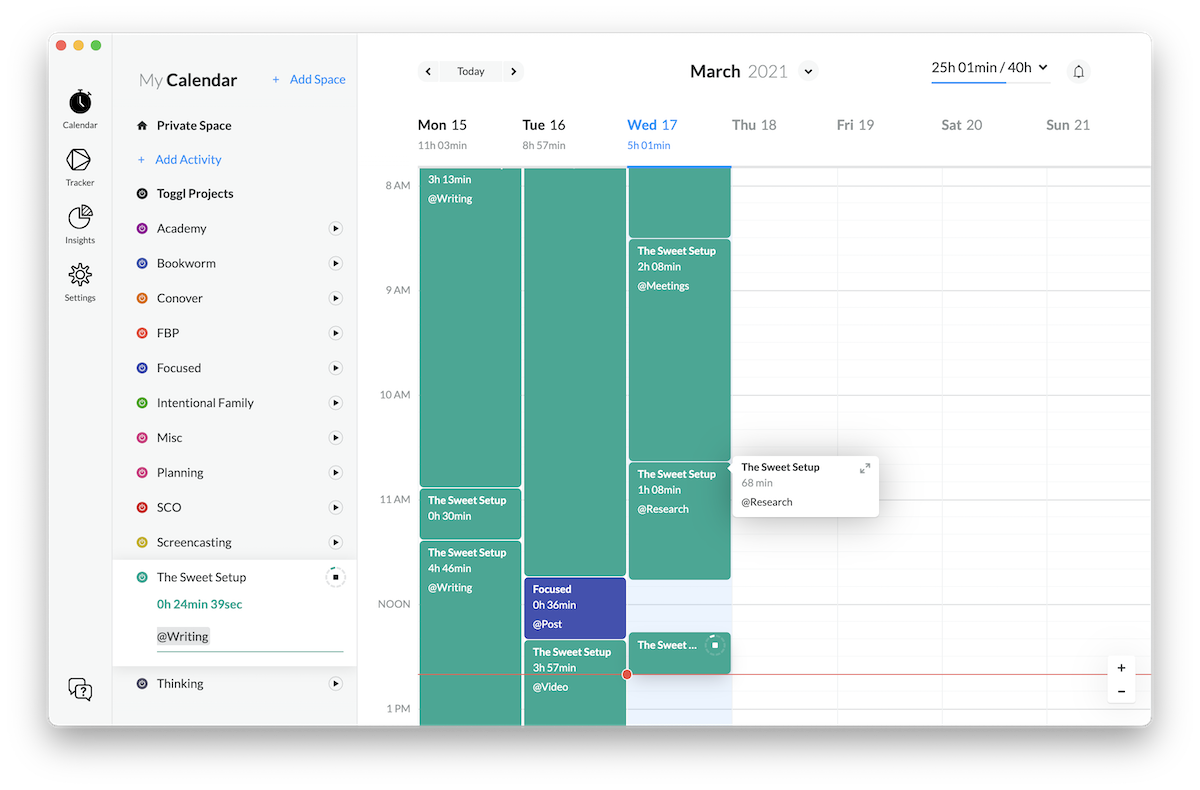Screen dimensions: 1200x790
Task: Click the 68 min text in popup
Action: click(757, 483)
